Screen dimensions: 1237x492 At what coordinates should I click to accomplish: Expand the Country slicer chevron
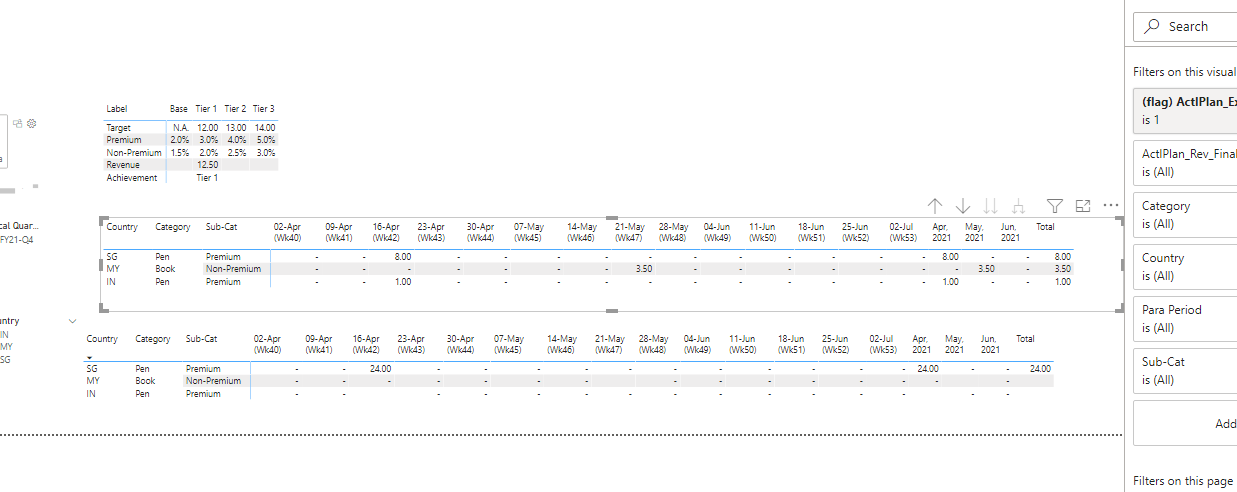[72, 321]
